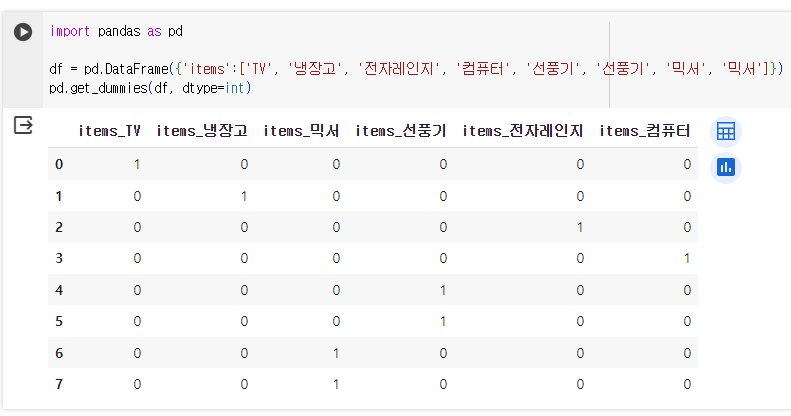Viewport: 791px width, 416px height.
Task: Select the items_선풍기 column header
Action: coord(401,131)
